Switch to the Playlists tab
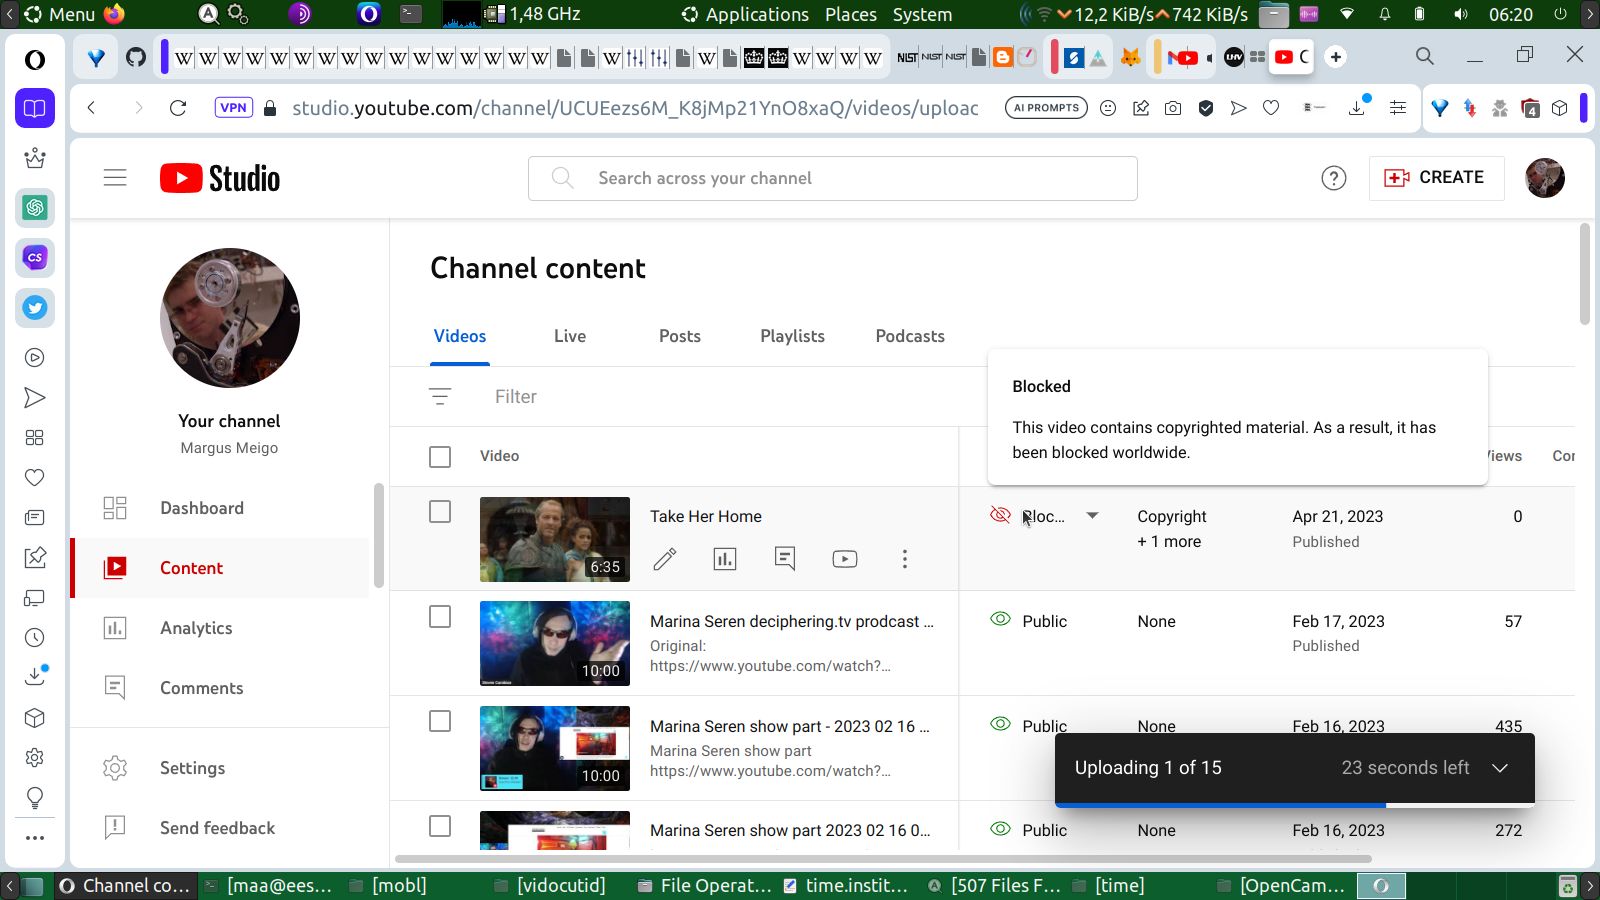 pyautogui.click(x=792, y=336)
